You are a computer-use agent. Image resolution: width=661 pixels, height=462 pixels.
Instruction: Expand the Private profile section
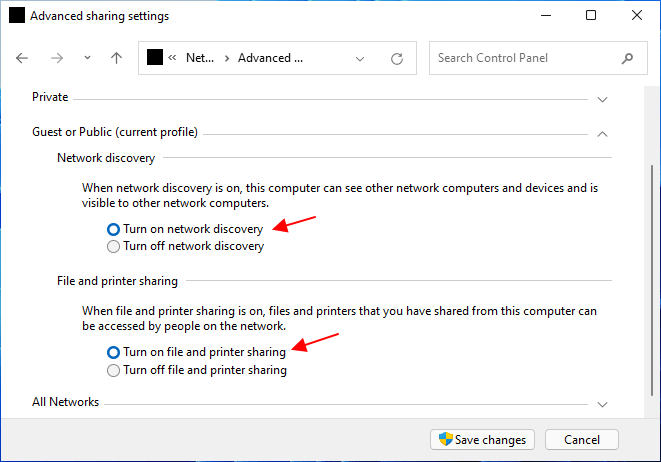[602, 99]
